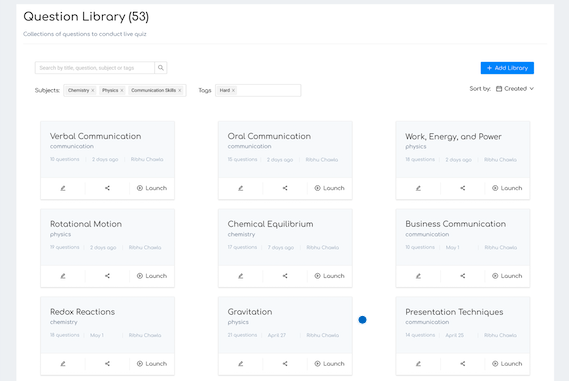Remove the Physics subject filter

[x=122, y=90]
